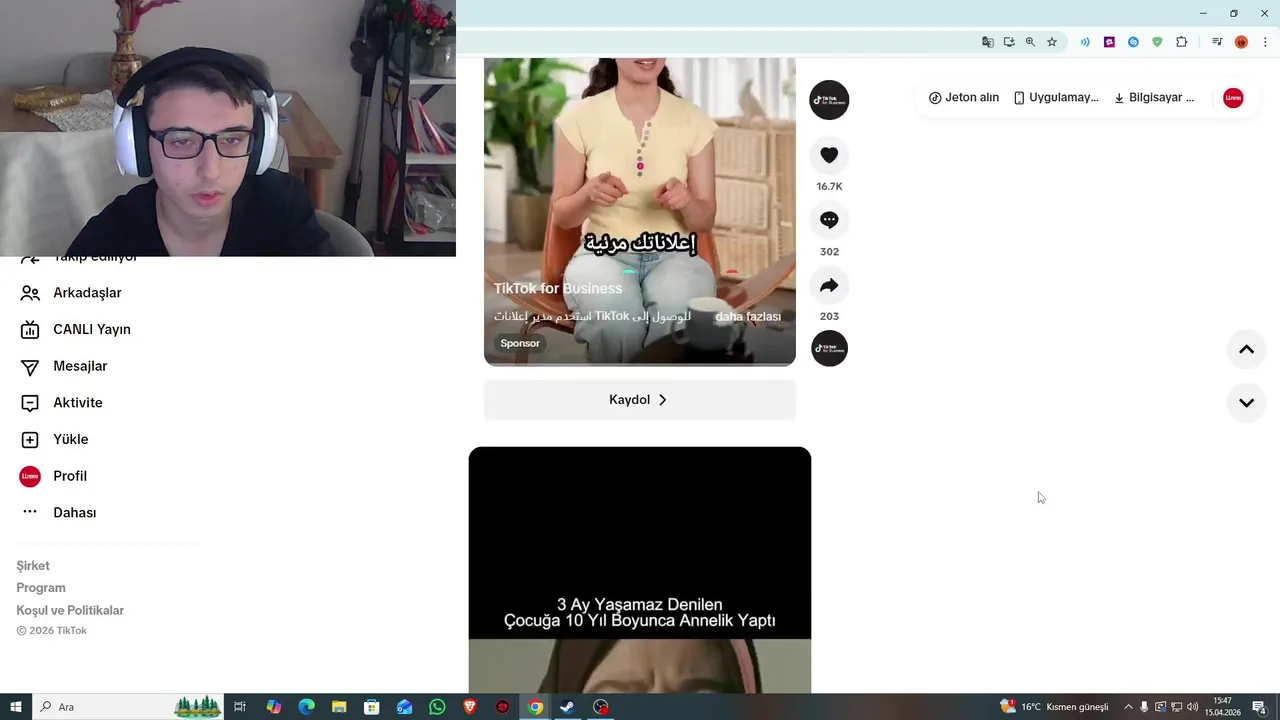This screenshot has height=720, width=1280.
Task: Click the Sponsor badge on the video
Action: (520, 343)
